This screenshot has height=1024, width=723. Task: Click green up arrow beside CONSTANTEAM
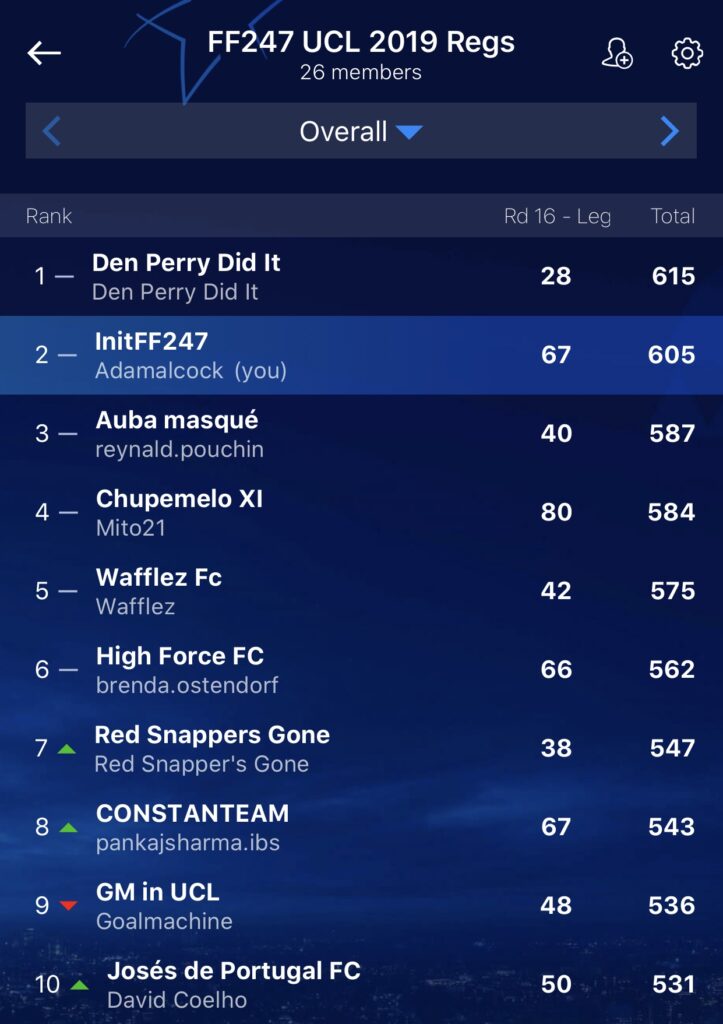coord(68,827)
